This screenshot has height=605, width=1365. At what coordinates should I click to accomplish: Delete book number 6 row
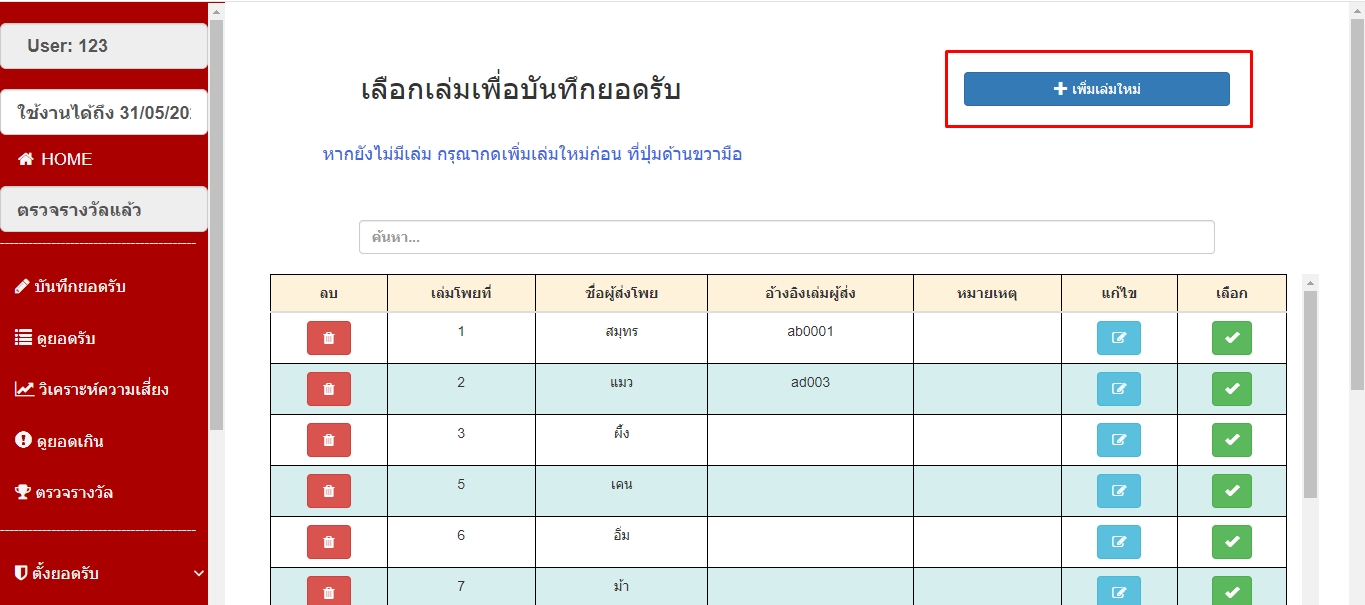pos(328,542)
